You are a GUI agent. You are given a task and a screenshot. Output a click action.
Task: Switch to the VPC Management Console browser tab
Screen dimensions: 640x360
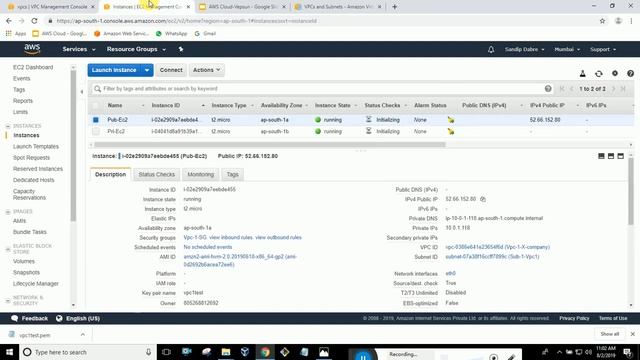pos(51,7)
